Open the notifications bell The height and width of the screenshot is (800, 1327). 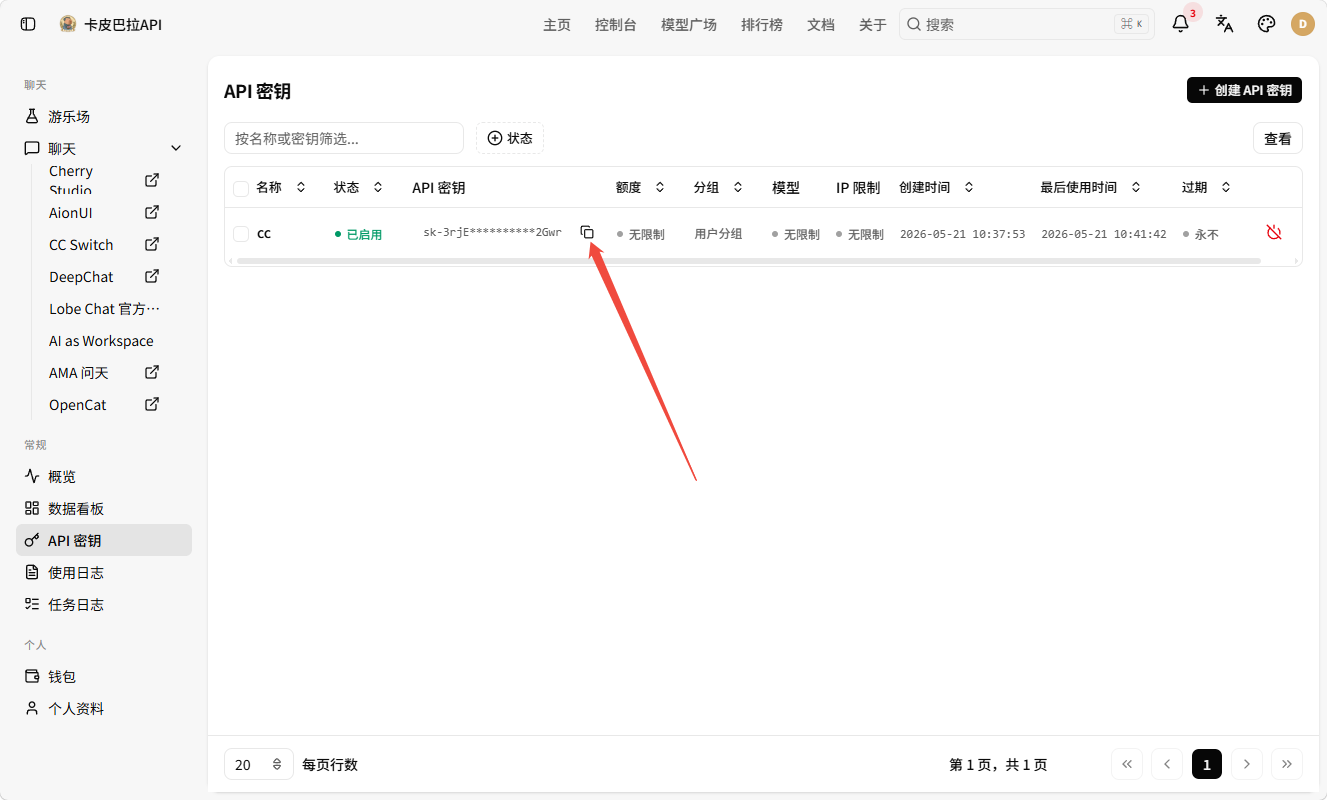[1181, 24]
